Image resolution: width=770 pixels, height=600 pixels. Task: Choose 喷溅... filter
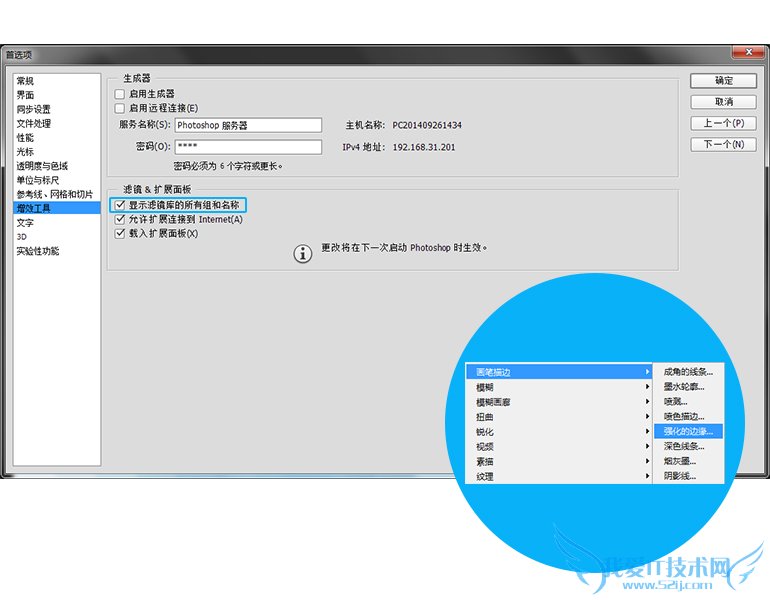coord(688,402)
